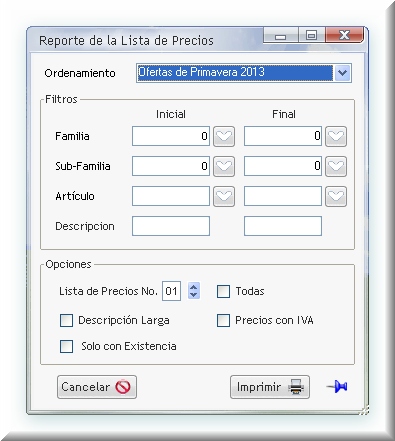Viewport: 395px width, 441px height.
Task: Open the Familia Final lookup button
Action: (x=336, y=136)
